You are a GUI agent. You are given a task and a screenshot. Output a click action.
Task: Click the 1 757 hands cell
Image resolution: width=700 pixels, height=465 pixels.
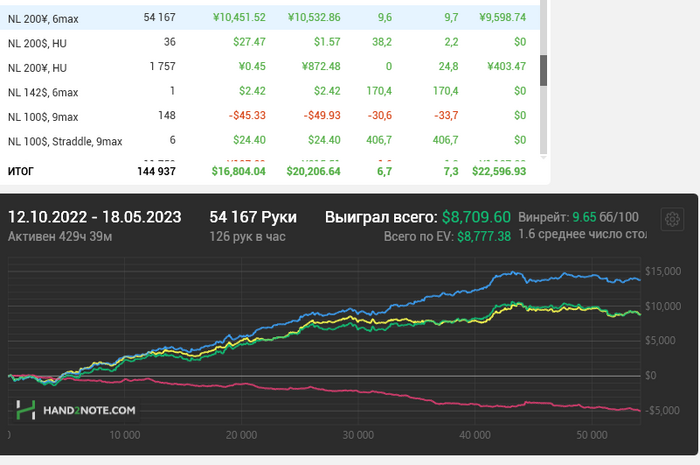click(162, 66)
